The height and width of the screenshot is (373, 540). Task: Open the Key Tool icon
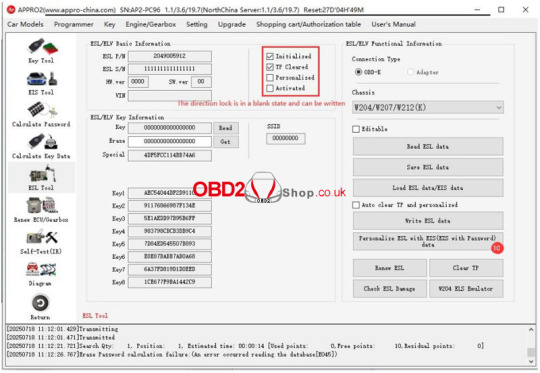[41, 50]
